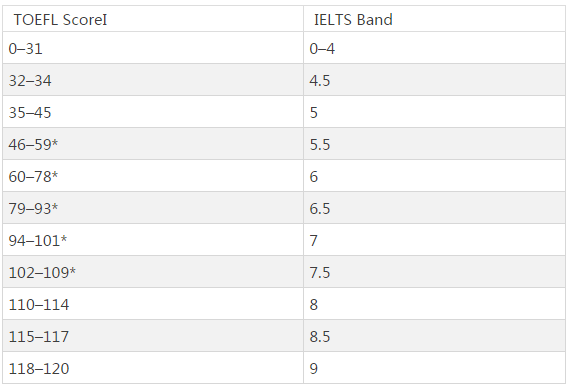Viewport: 568px width, 387px height.
Task: Select the IELTS band 6.5 cell
Action: click(434, 208)
